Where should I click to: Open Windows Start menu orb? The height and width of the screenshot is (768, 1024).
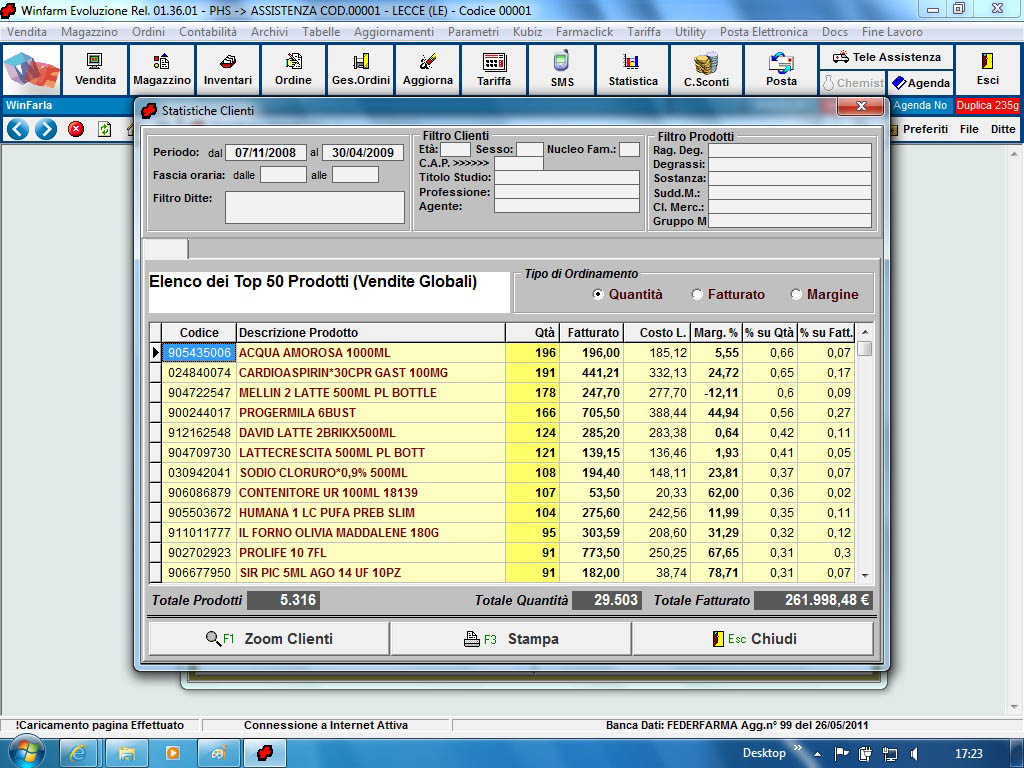click(25, 752)
